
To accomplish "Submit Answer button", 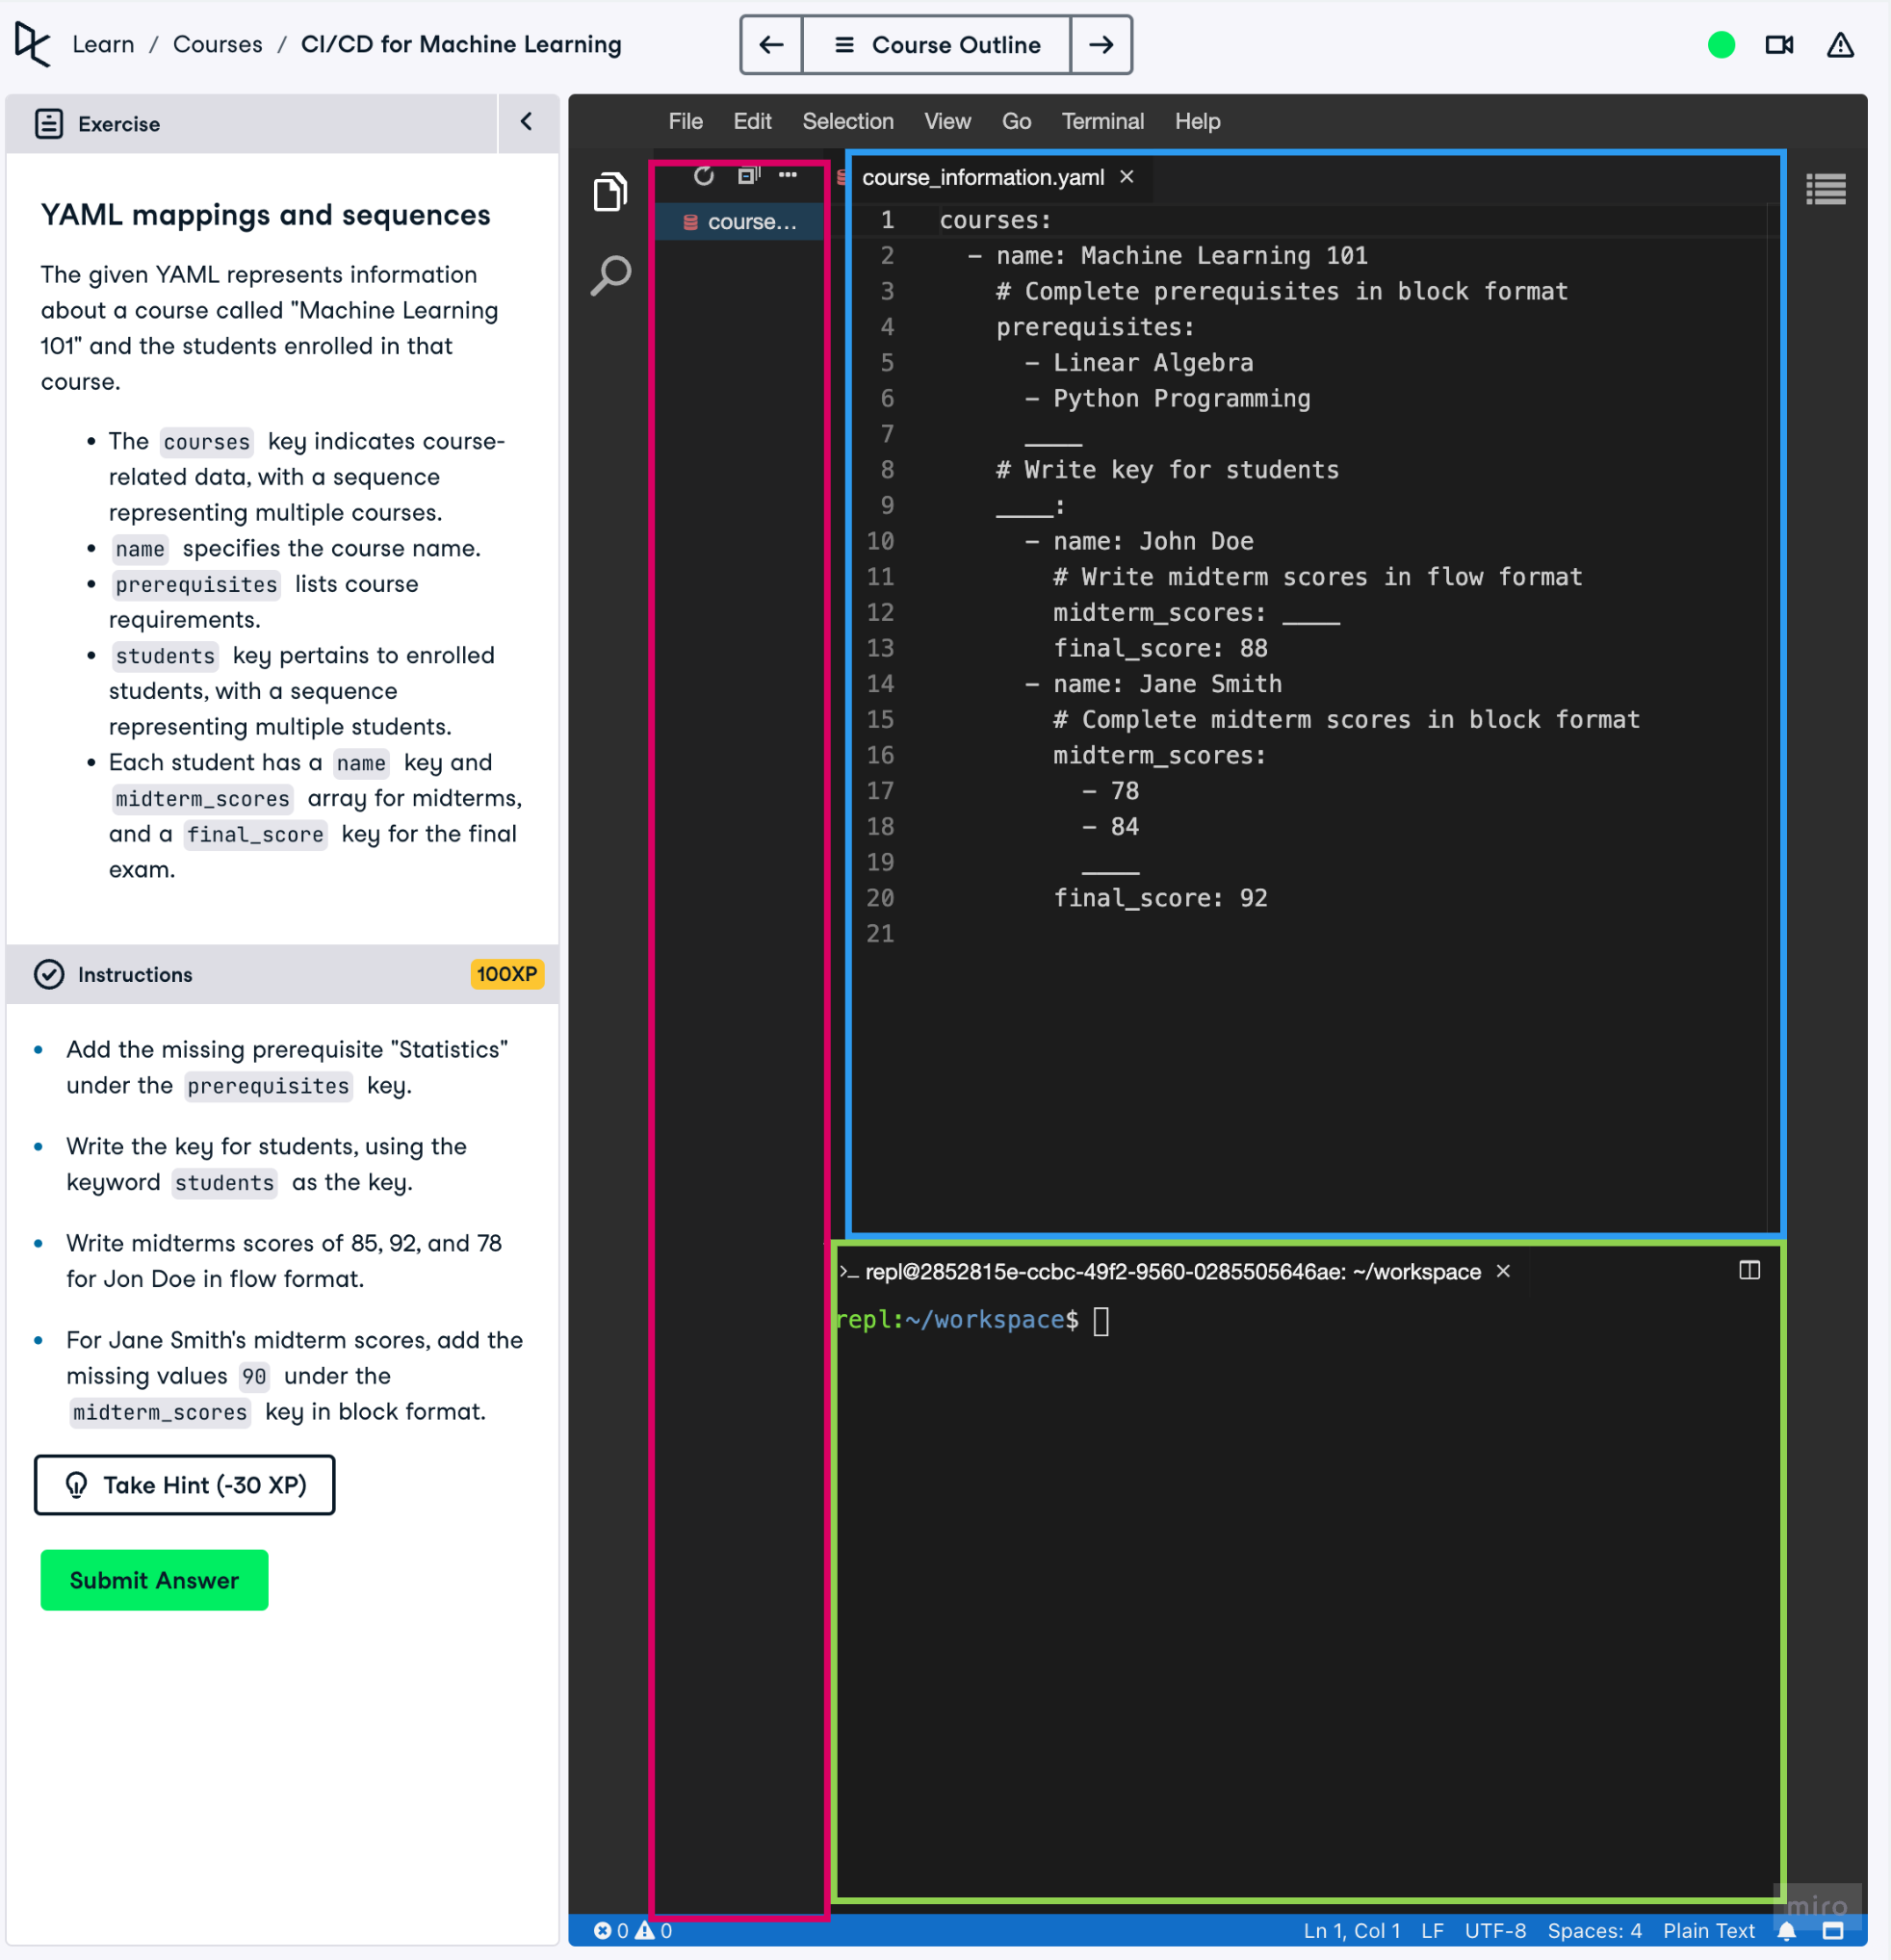I will [x=154, y=1580].
